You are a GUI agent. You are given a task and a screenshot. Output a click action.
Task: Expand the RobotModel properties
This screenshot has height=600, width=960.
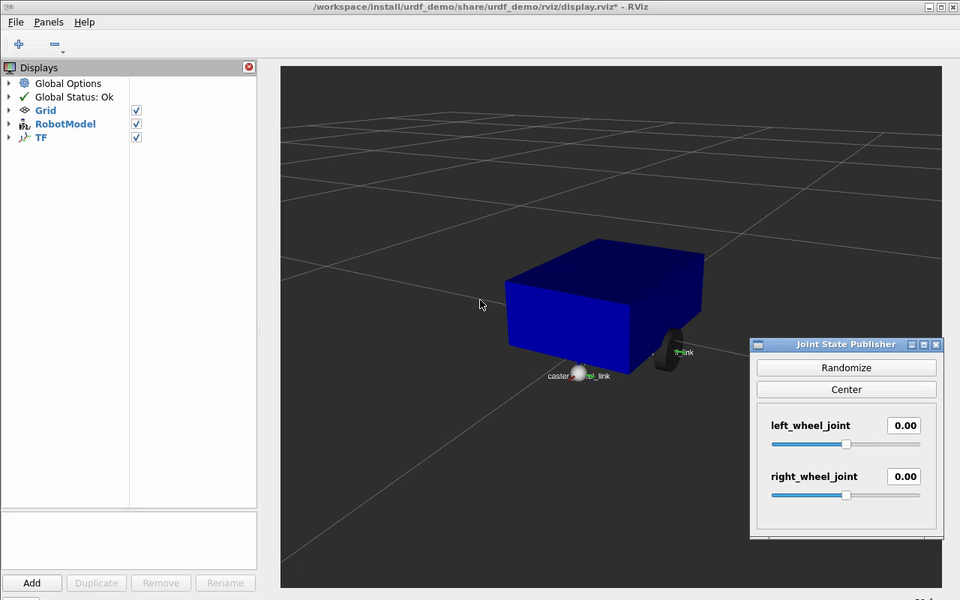[x=9, y=124]
